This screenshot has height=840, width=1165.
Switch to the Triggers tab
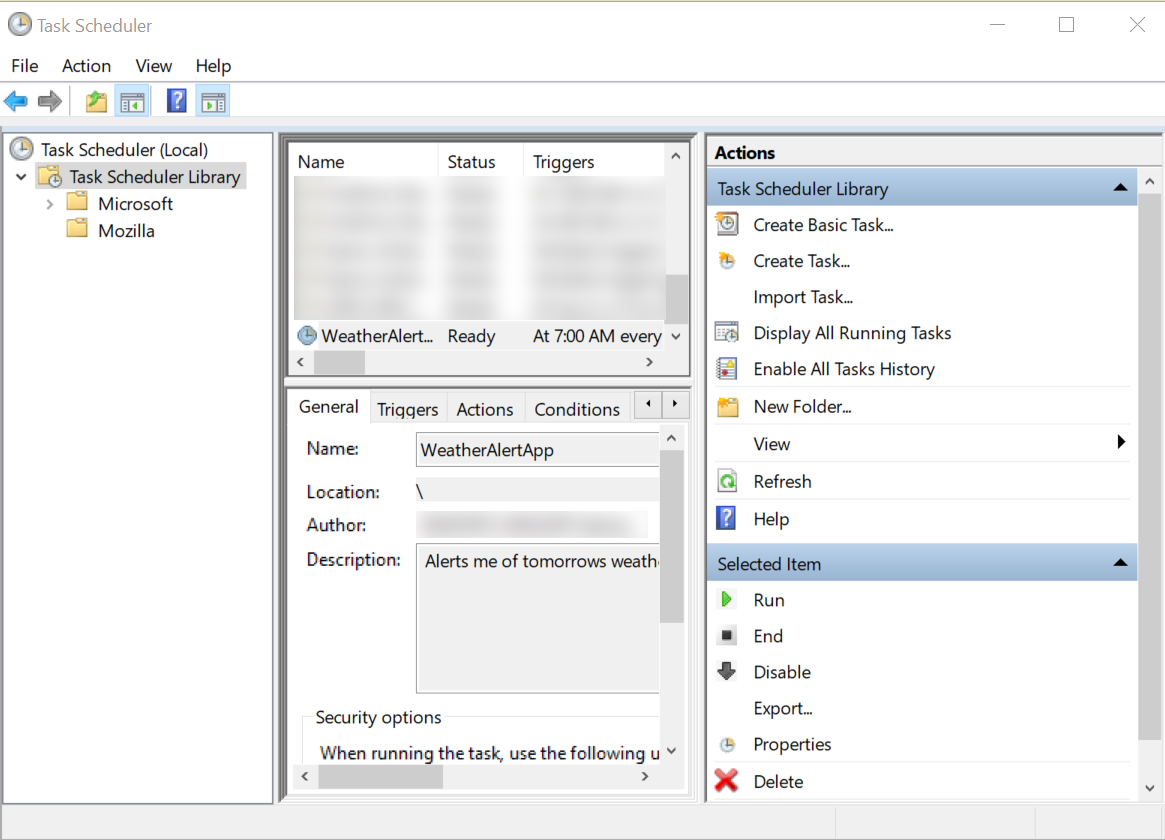point(408,409)
